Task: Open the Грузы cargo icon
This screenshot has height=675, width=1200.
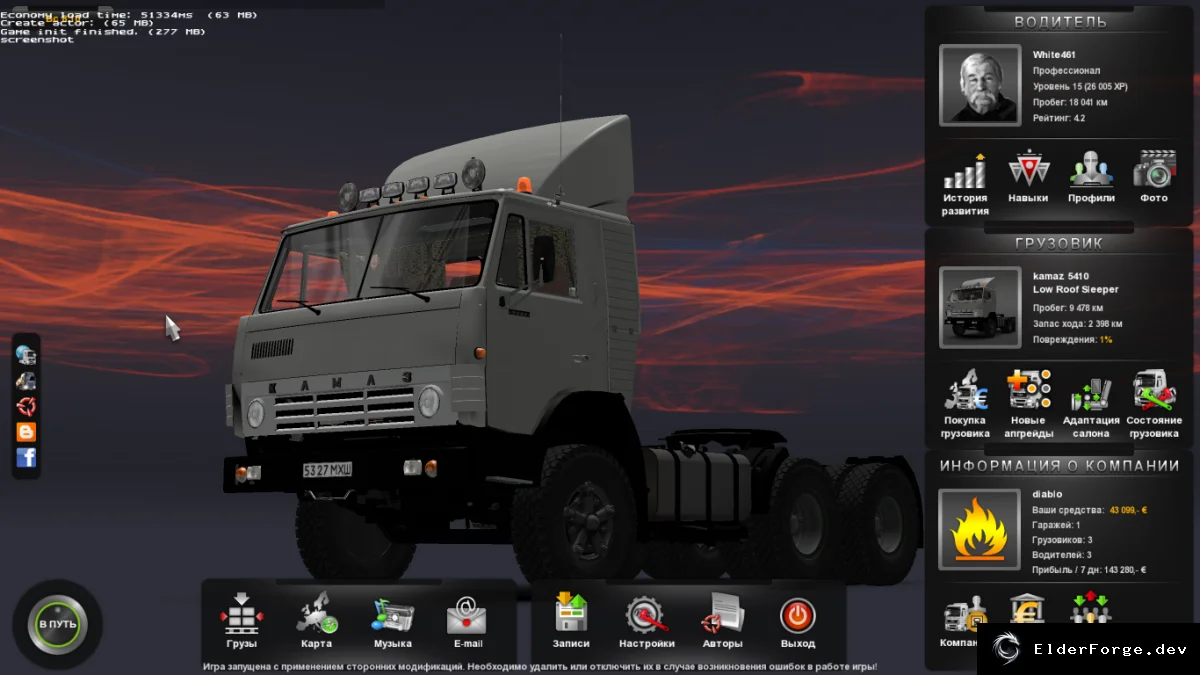Action: 241,613
